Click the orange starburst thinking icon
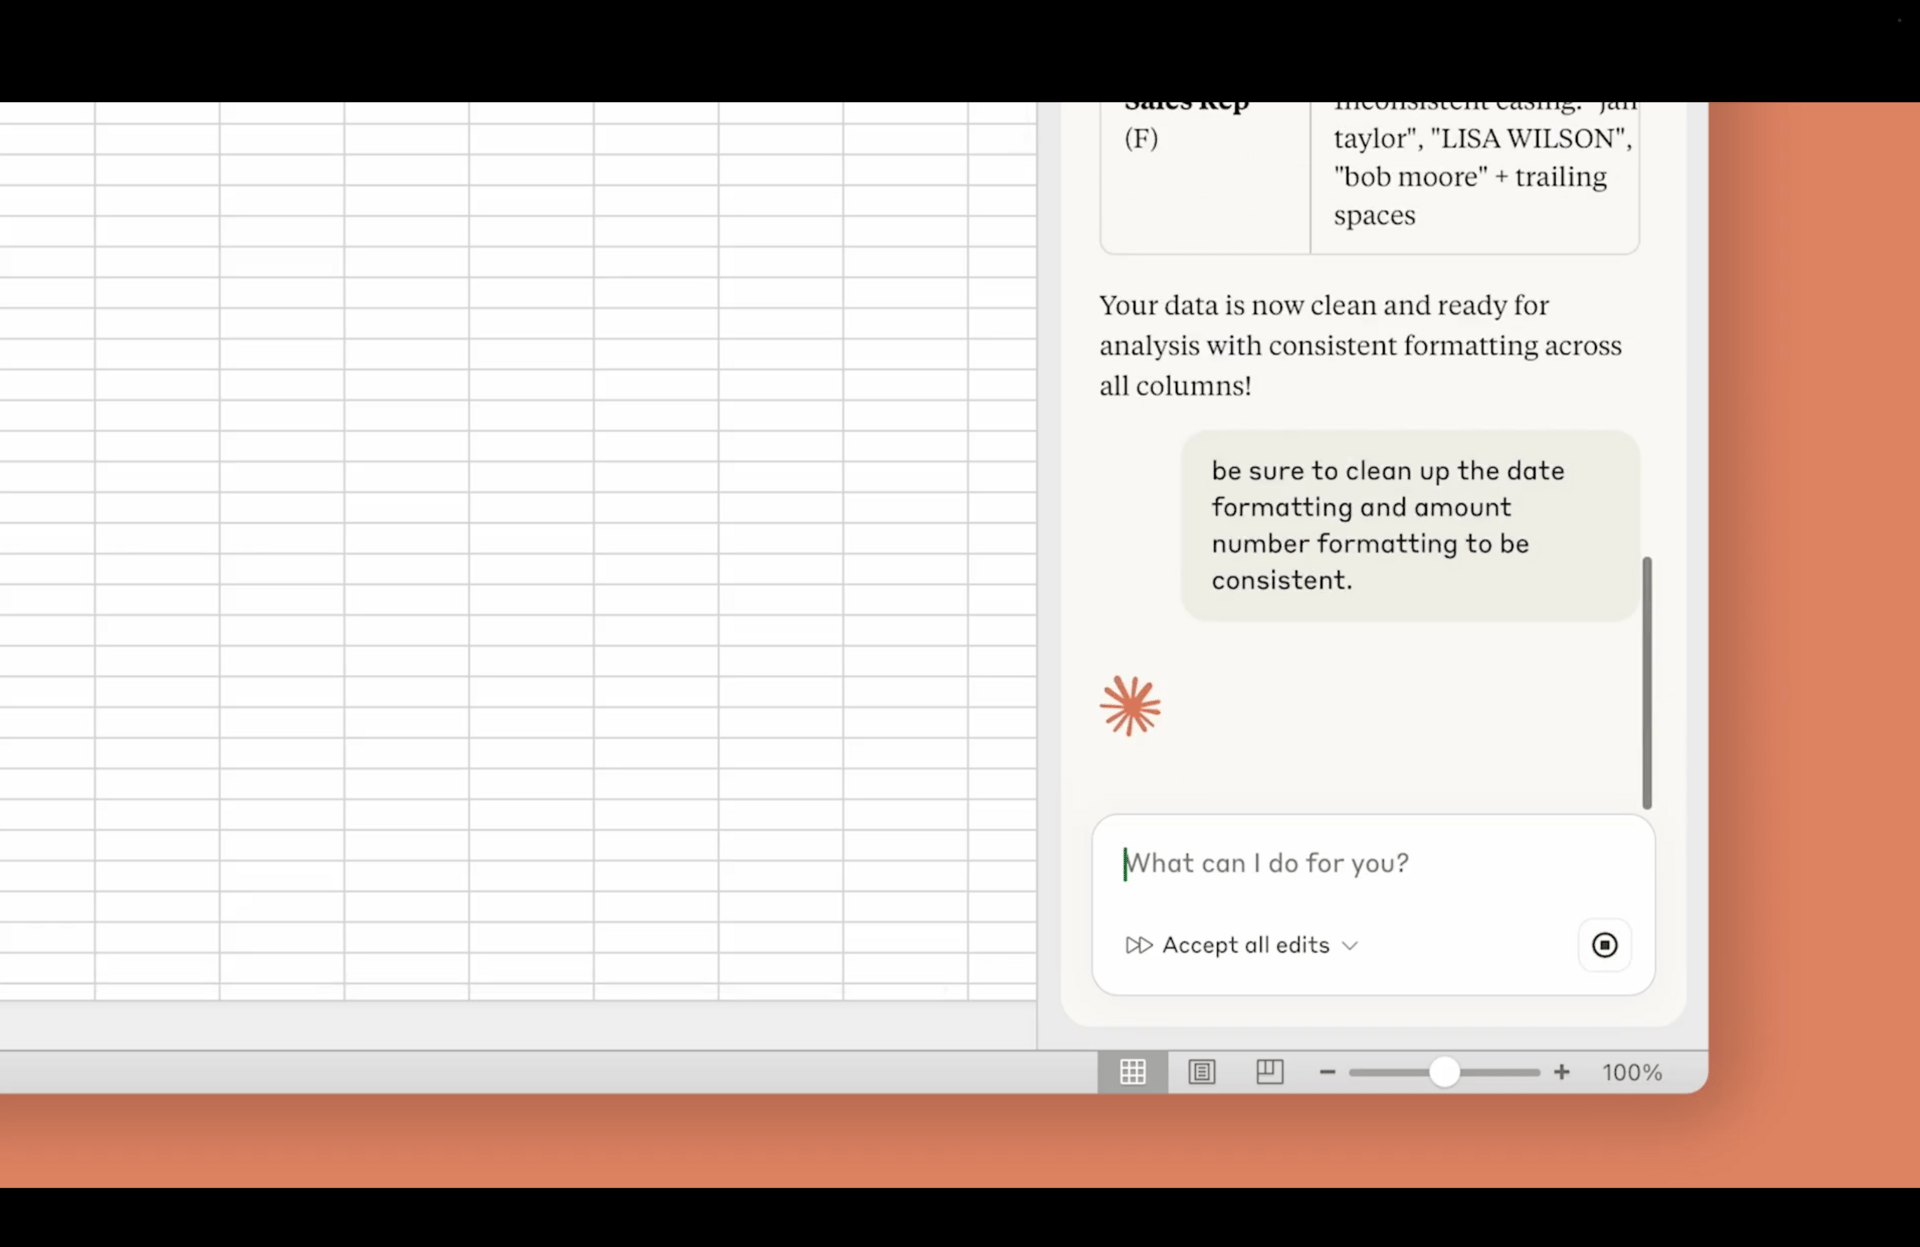Image resolution: width=1920 pixels, height=1247 pixels. click(1130, 706)
